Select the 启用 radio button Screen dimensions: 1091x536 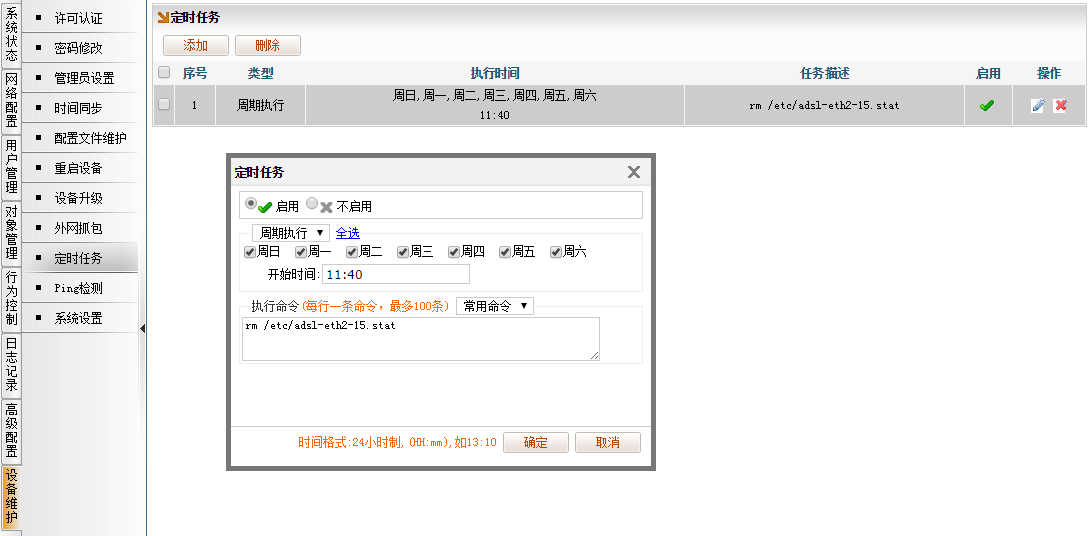tap(251, 203)
